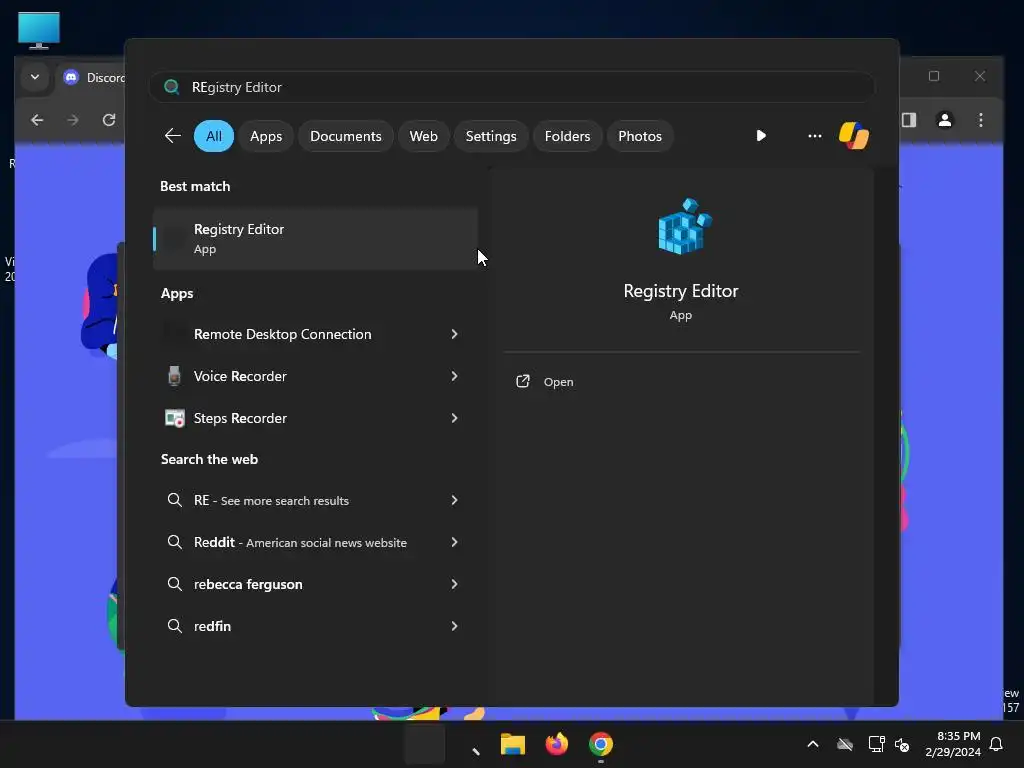Select the Steps Recorder result text
Image resolution: width=1024 pixels, height=768 pixels.
240,418
